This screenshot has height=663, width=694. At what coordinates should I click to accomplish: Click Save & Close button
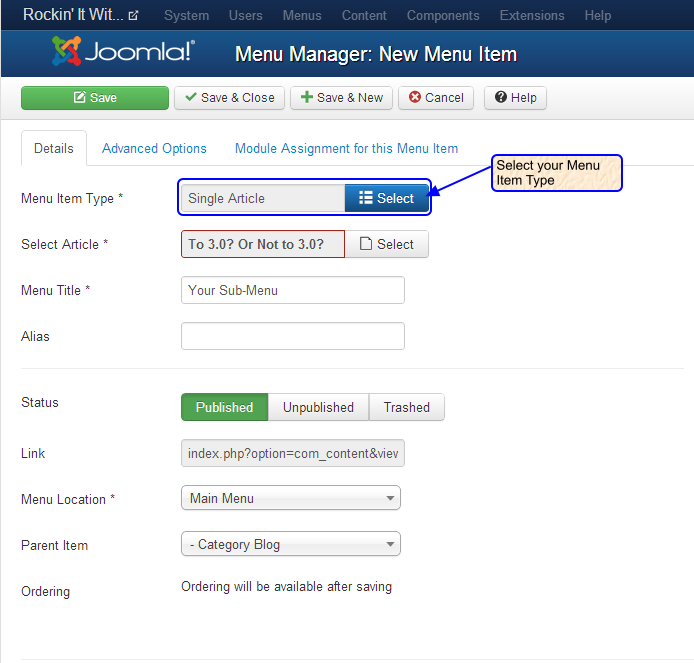click(x=229, y=98)
